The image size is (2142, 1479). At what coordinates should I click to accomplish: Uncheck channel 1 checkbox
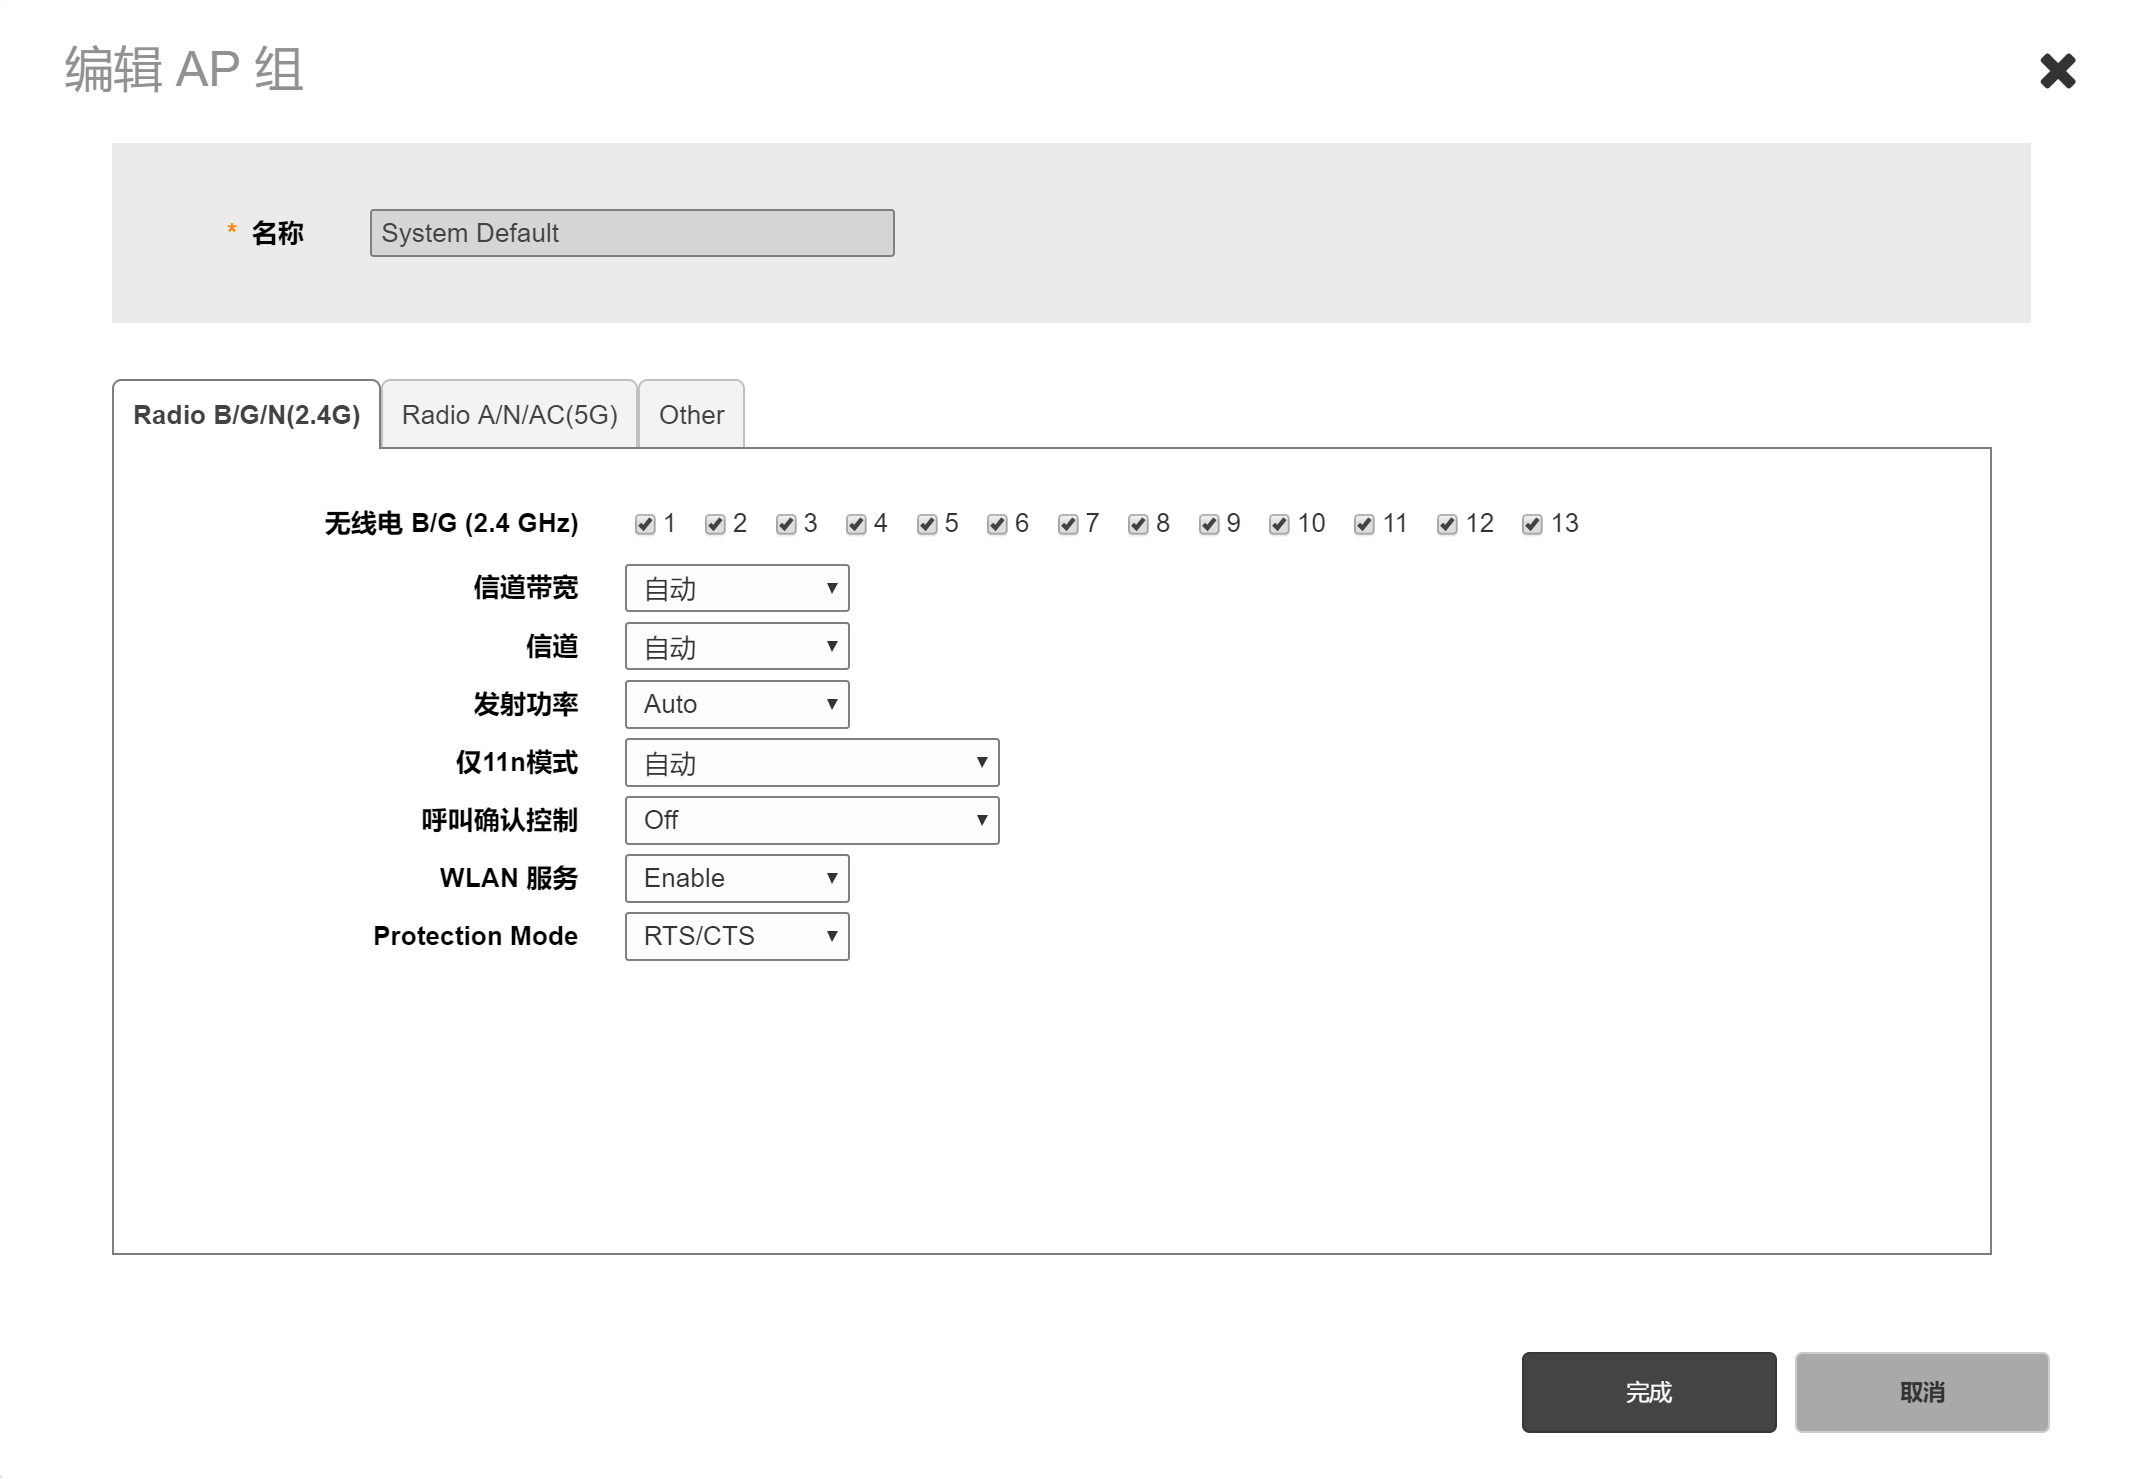(645, 525)
